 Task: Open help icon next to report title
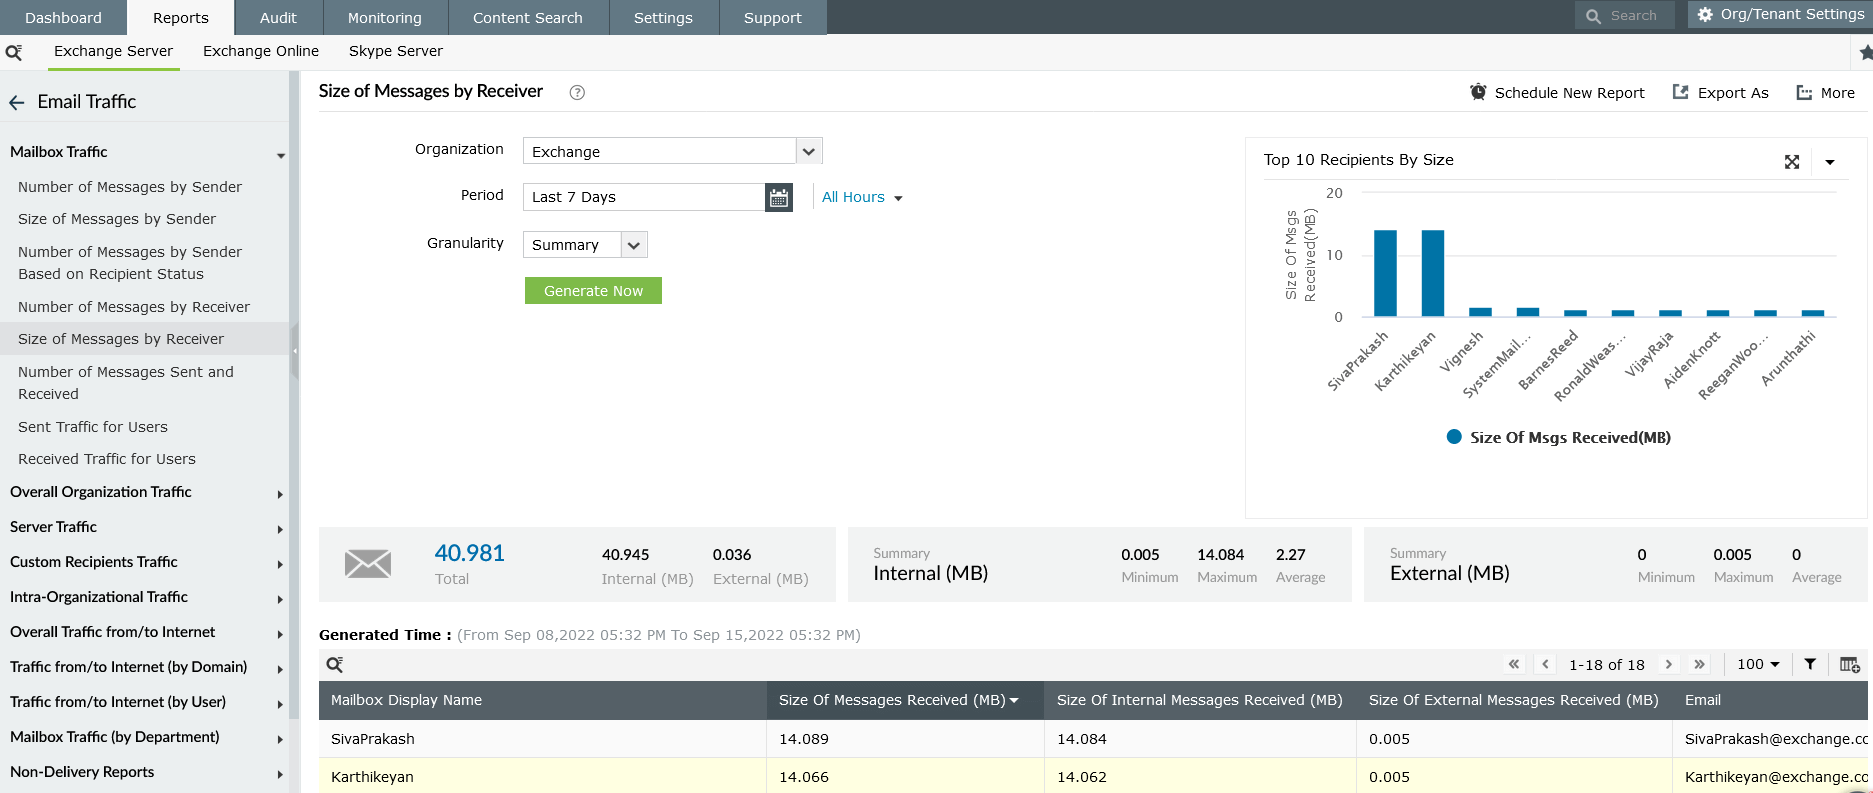coord(577,92)
